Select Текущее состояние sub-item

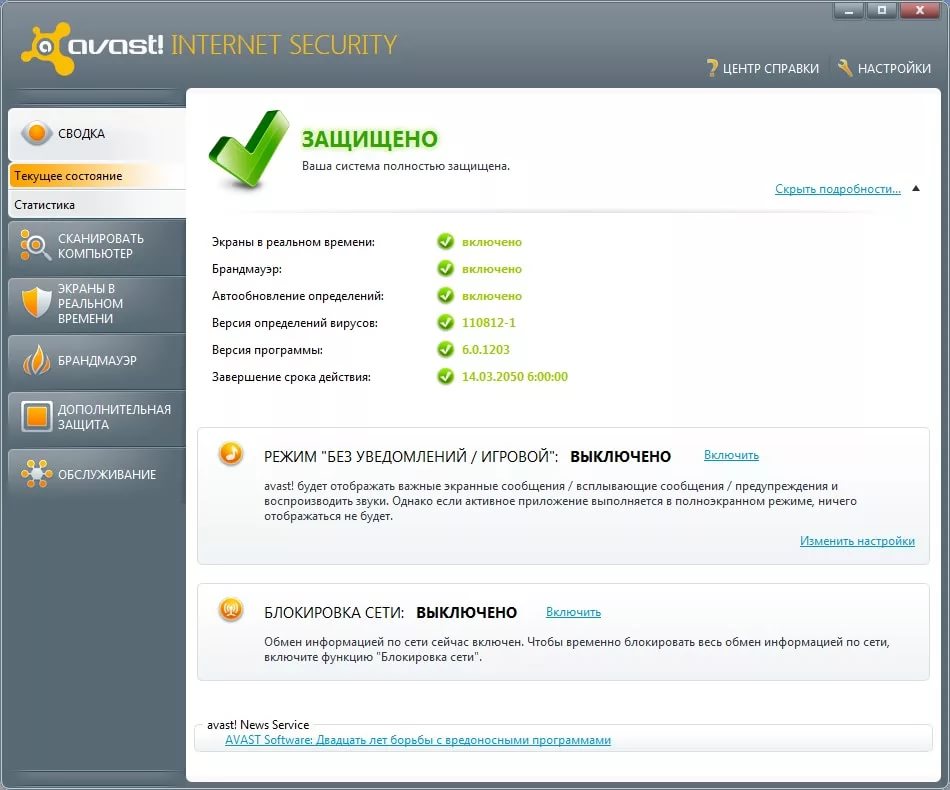click(97, 176)
